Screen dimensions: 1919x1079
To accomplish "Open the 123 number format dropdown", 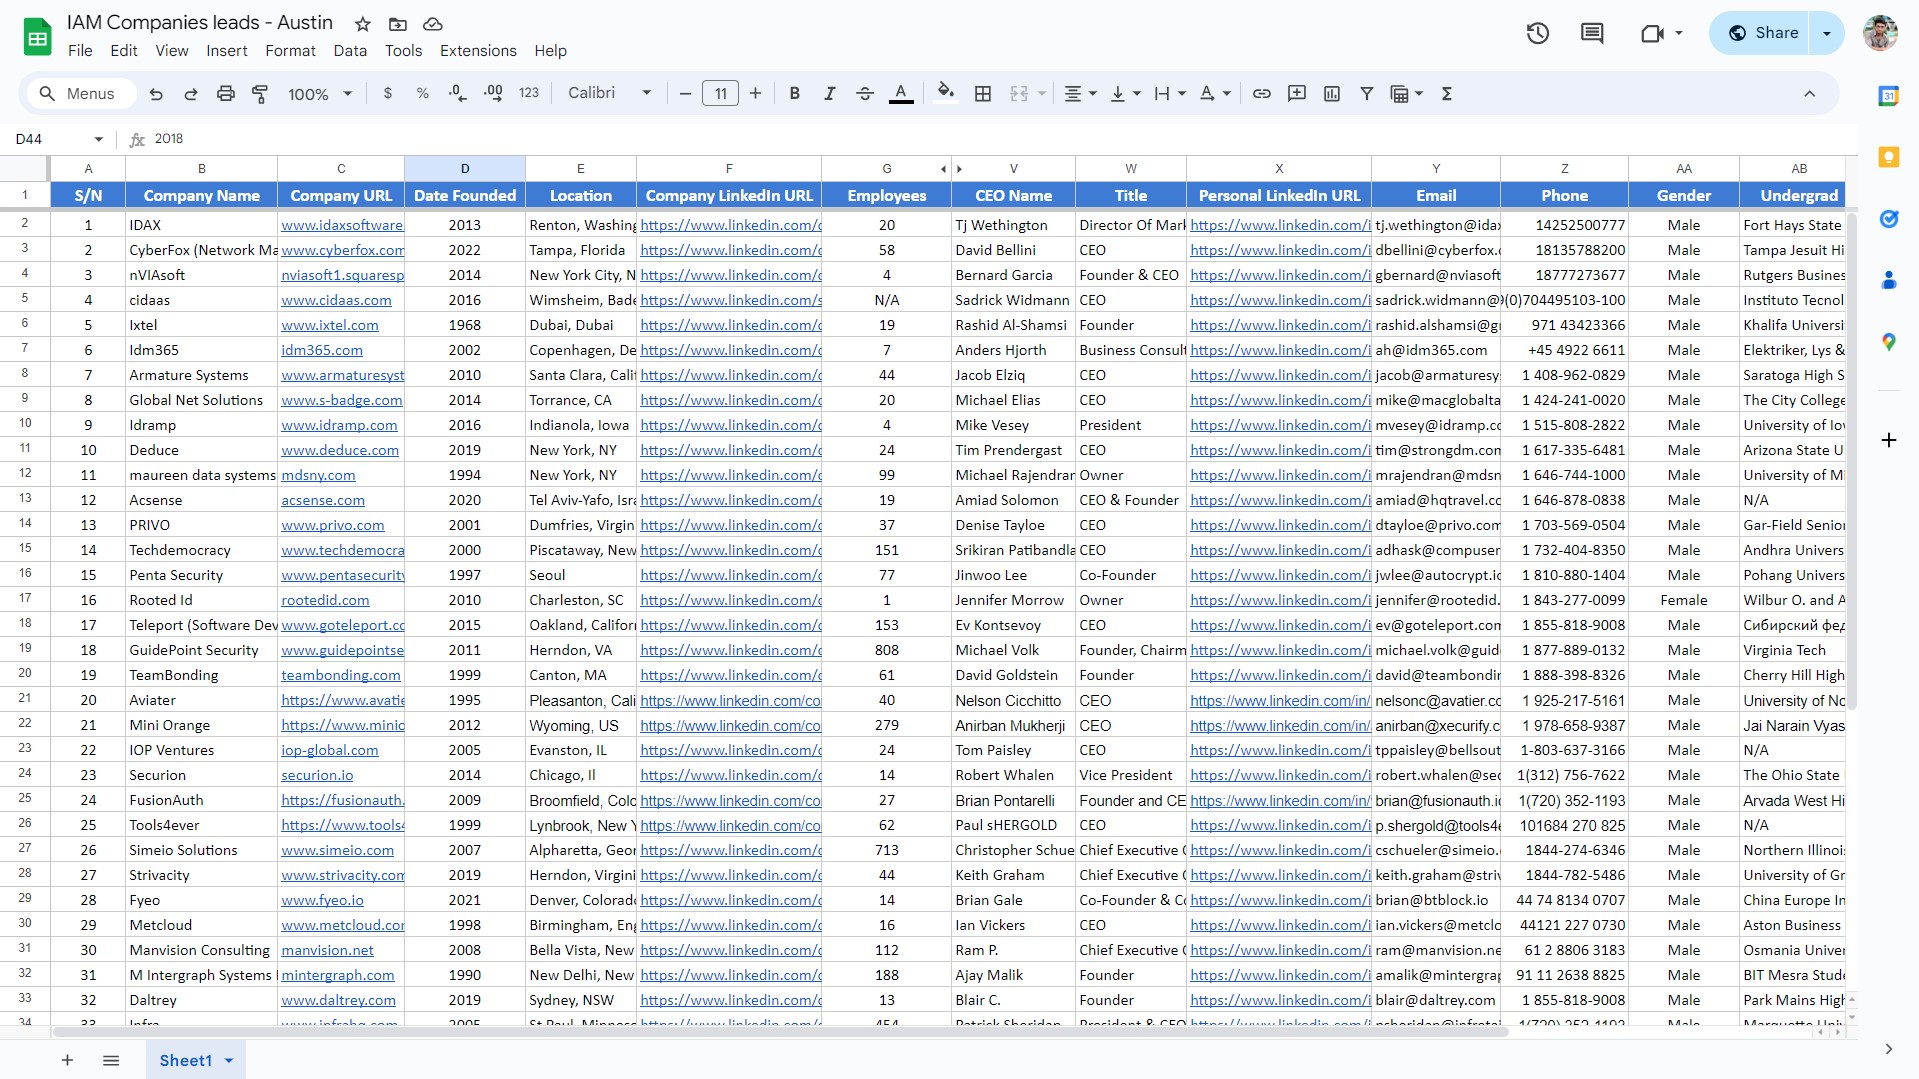I will pos(529,93).
